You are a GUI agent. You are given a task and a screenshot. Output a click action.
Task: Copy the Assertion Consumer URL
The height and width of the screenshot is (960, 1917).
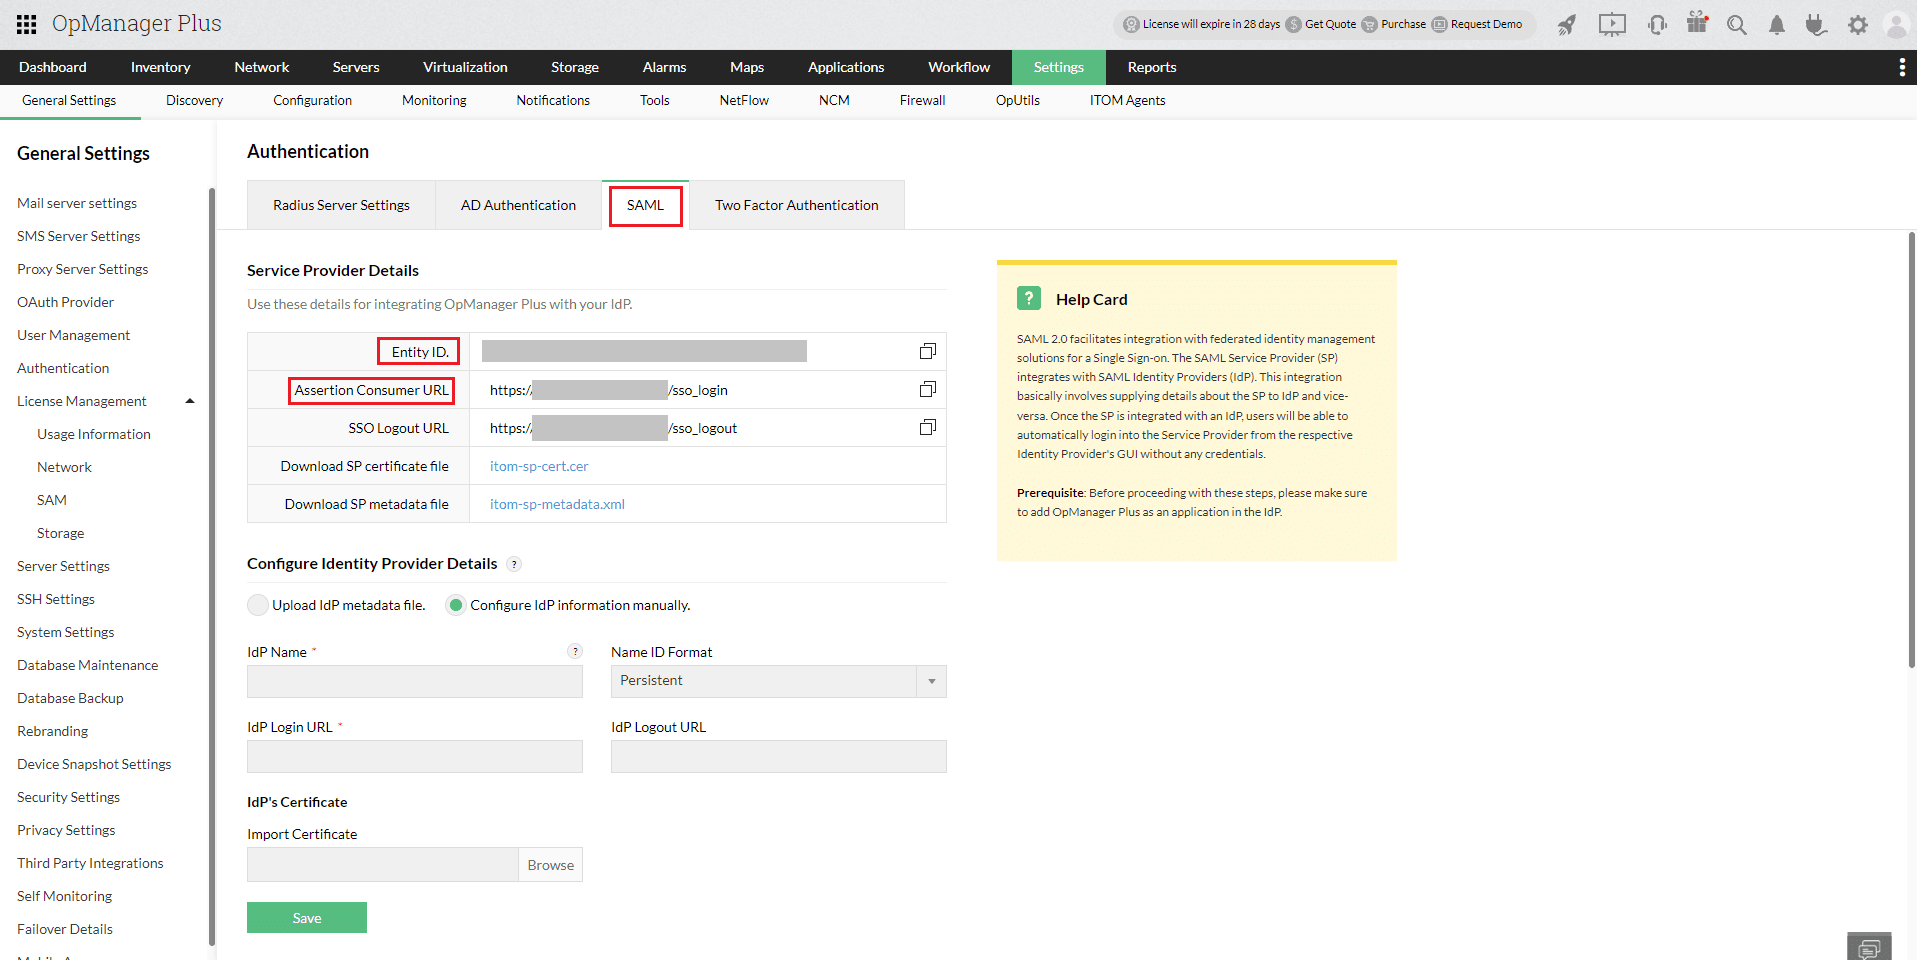coord(928,389)
